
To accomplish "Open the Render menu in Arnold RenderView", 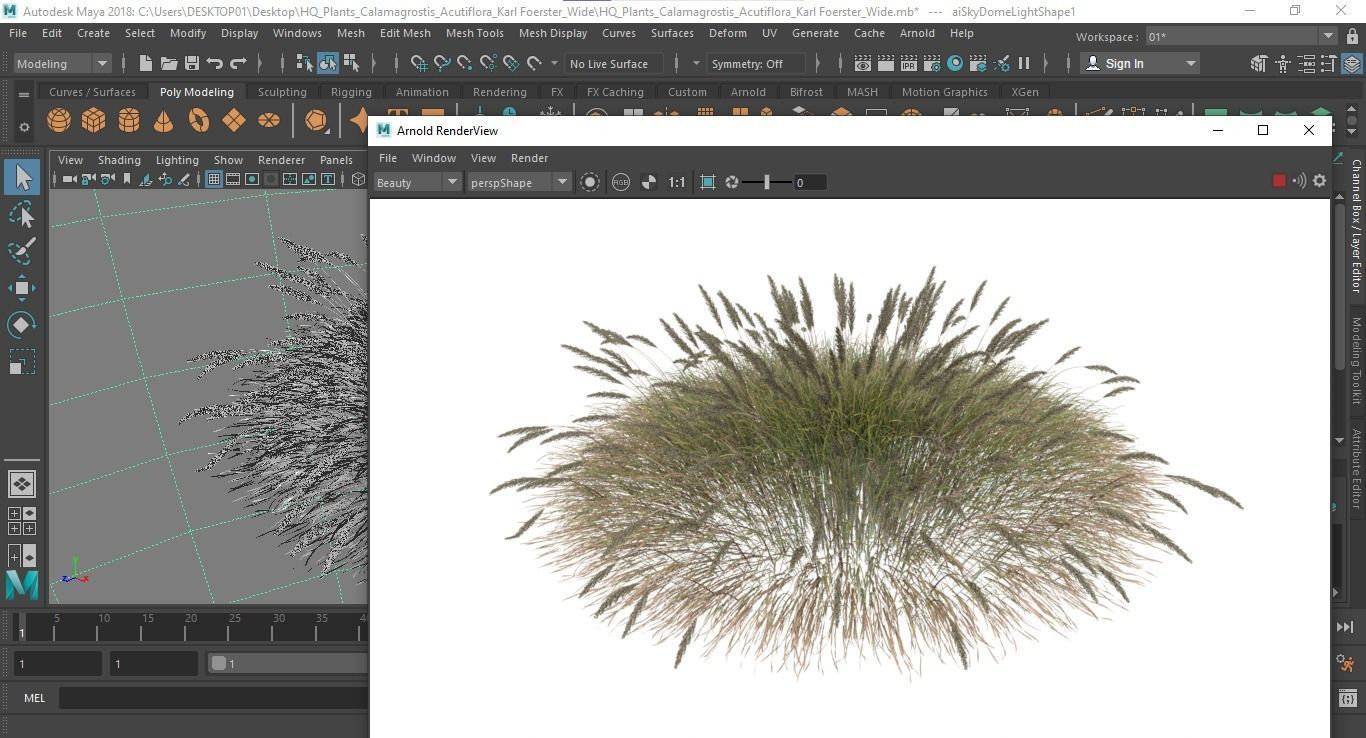I will pos(529,158).
